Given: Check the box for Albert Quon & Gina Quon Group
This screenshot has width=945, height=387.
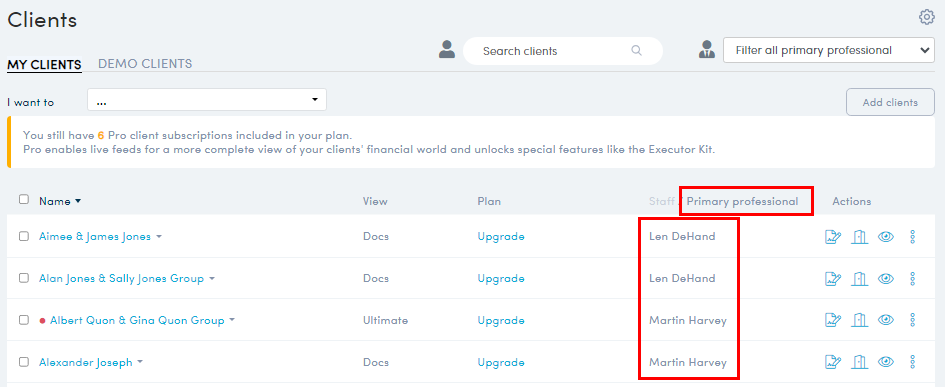Looking at the screenshot, I should coord(24,320).
